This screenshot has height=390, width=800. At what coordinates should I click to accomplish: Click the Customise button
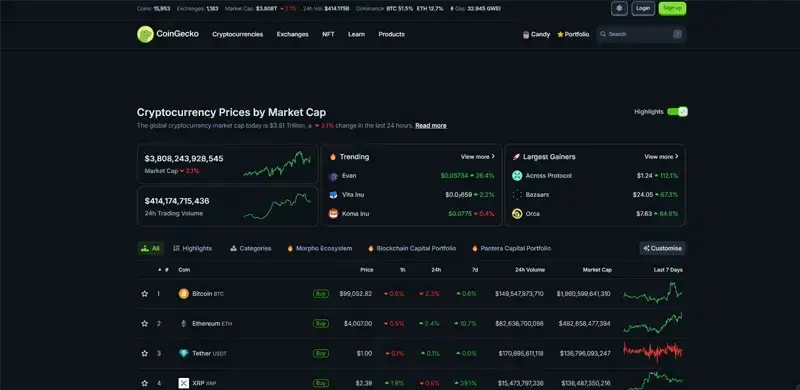click(x=662, y=249)
